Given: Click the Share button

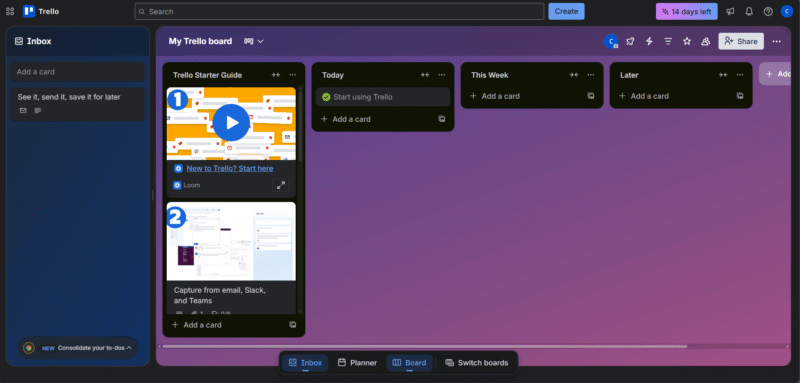Looking at the screenshot, I should pyautogui.click(x=741, y=41).
